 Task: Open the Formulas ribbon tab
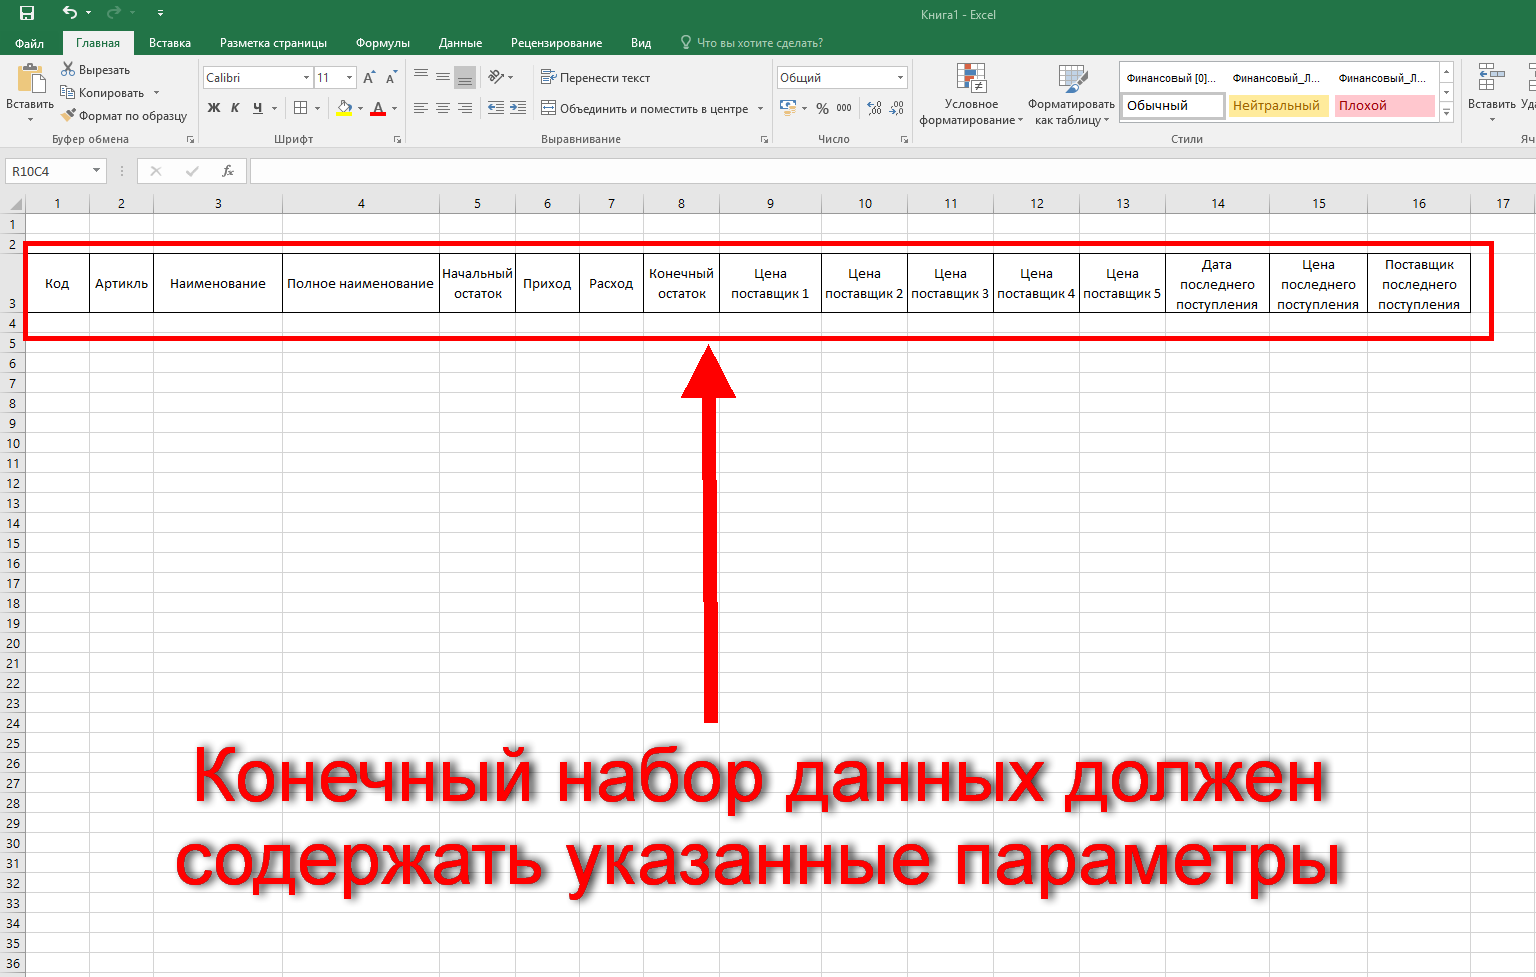pyautogui.click(x=382, y=43)
